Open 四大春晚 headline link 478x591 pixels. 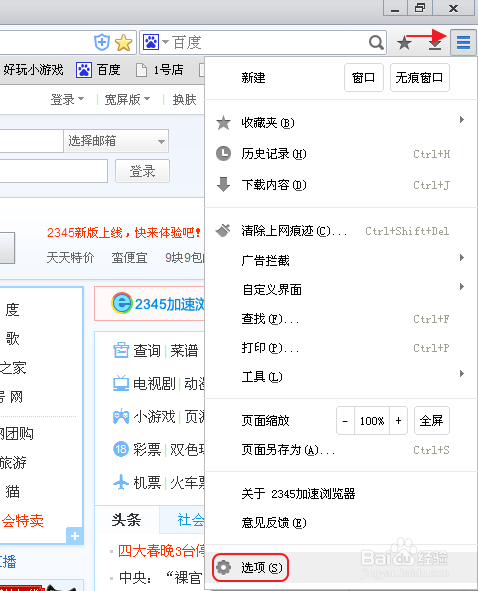pos(161,551)
